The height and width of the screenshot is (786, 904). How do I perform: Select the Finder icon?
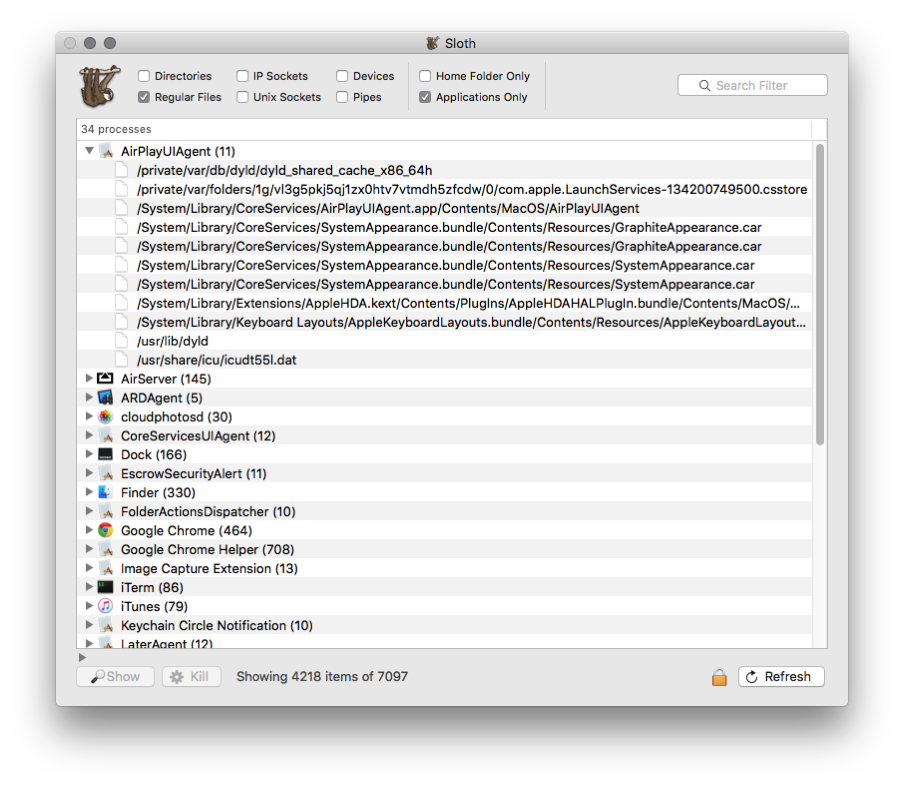[106, 492]
